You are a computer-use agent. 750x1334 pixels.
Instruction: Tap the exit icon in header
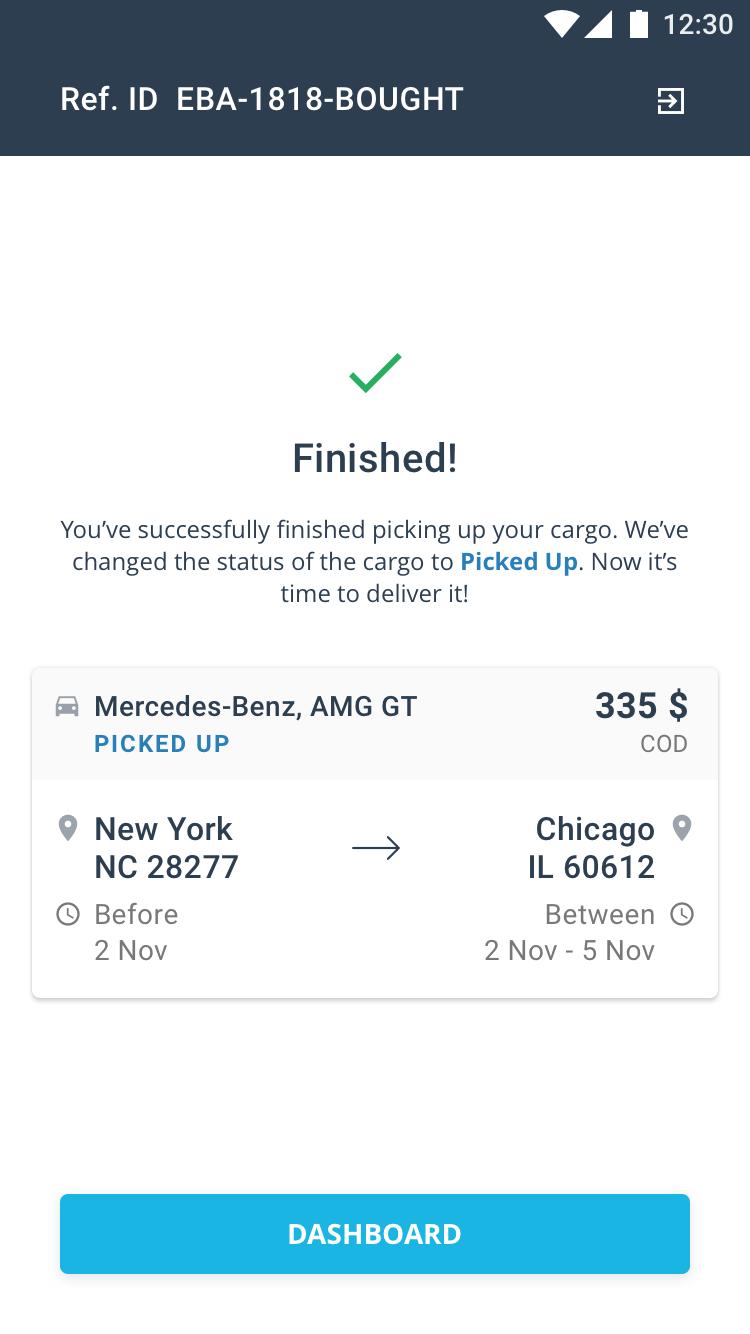[x=670, y=100]
